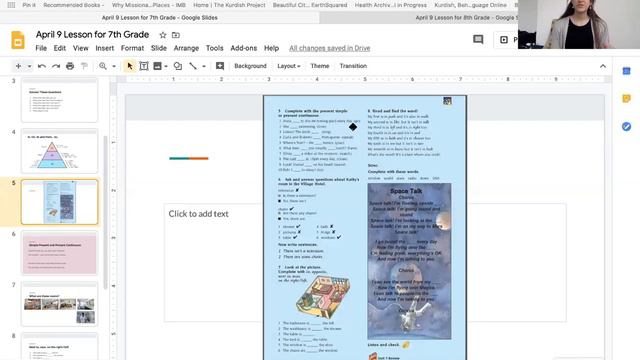This screenshot has width=640, height=360.
Task: Click the presentation title April 9 Lesson
Action: 92,35
